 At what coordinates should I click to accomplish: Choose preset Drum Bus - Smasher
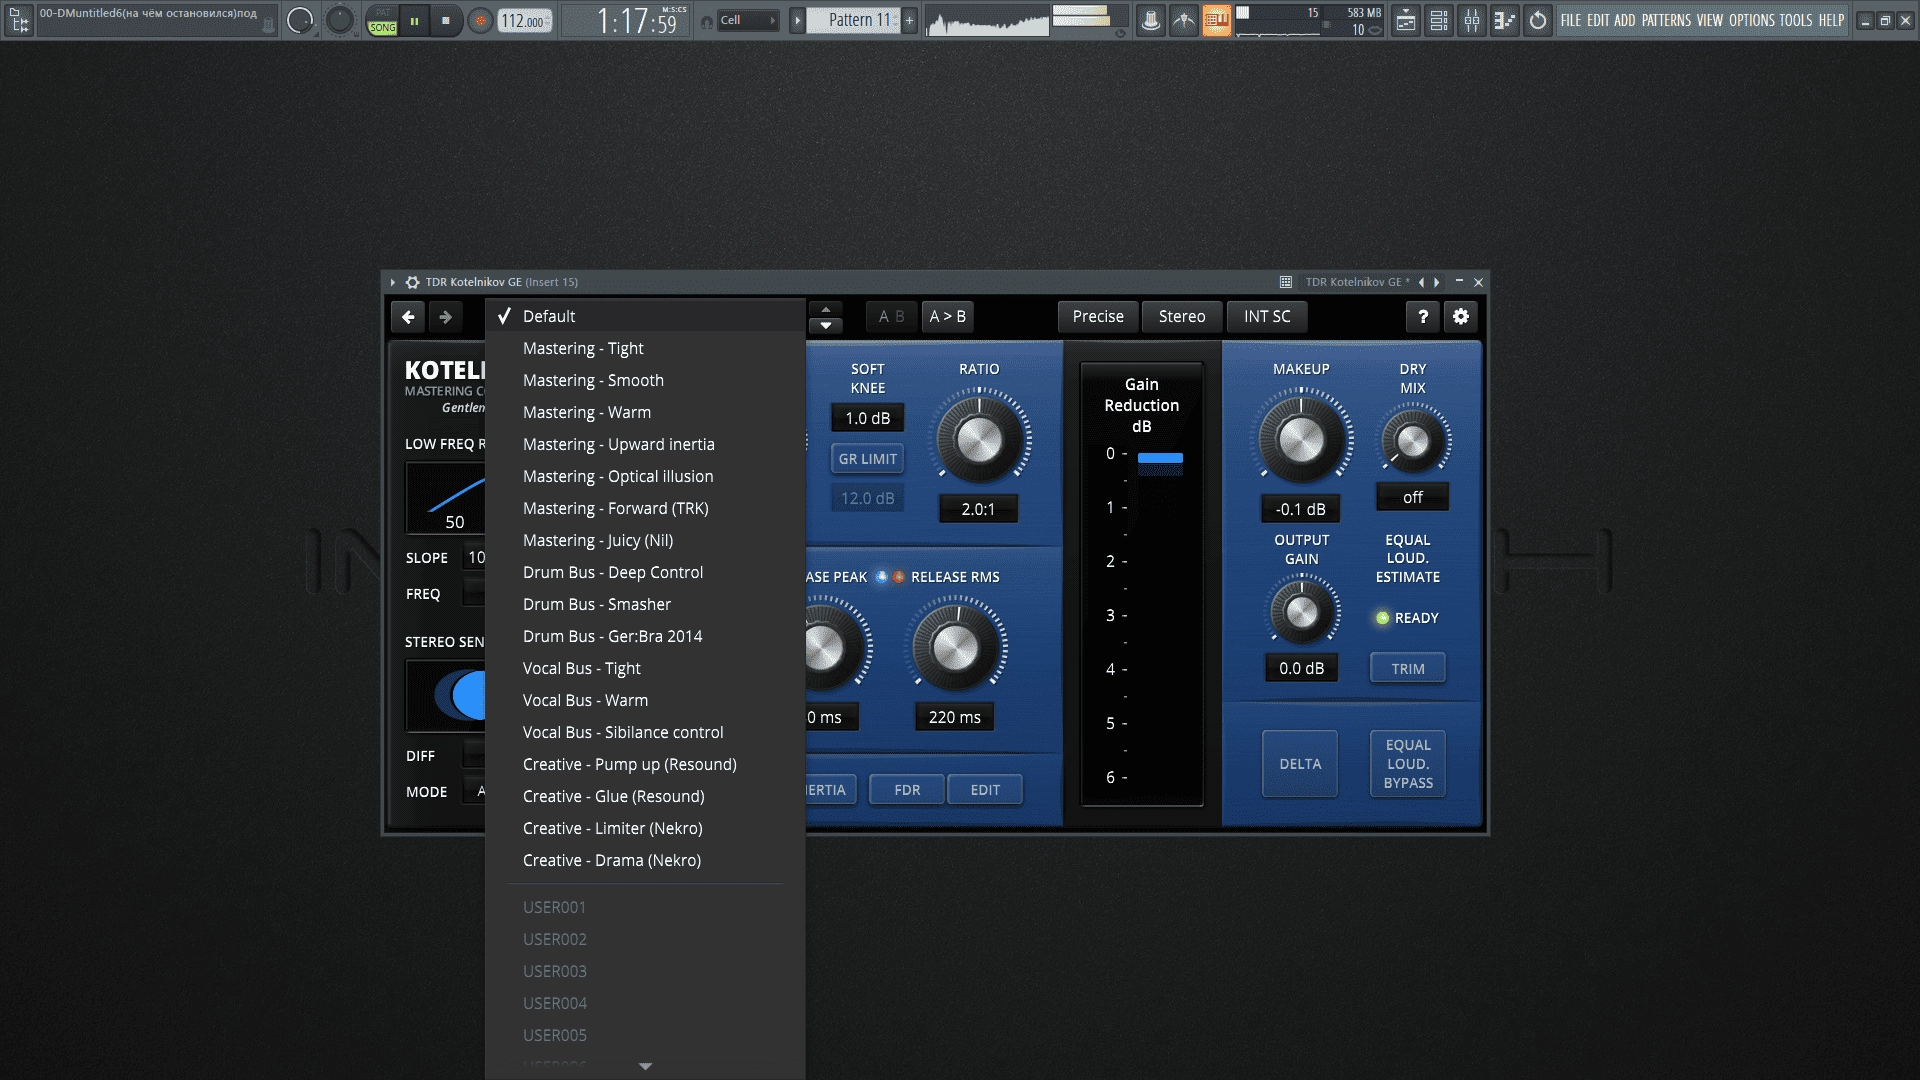[645, 604]
